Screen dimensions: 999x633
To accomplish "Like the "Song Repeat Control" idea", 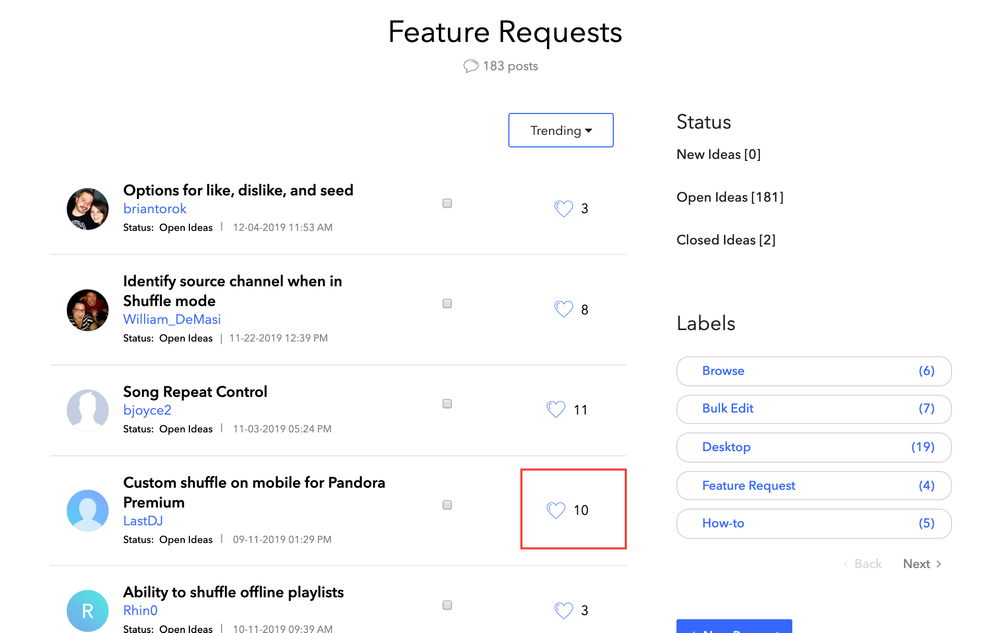I will (x=556, y=410).
